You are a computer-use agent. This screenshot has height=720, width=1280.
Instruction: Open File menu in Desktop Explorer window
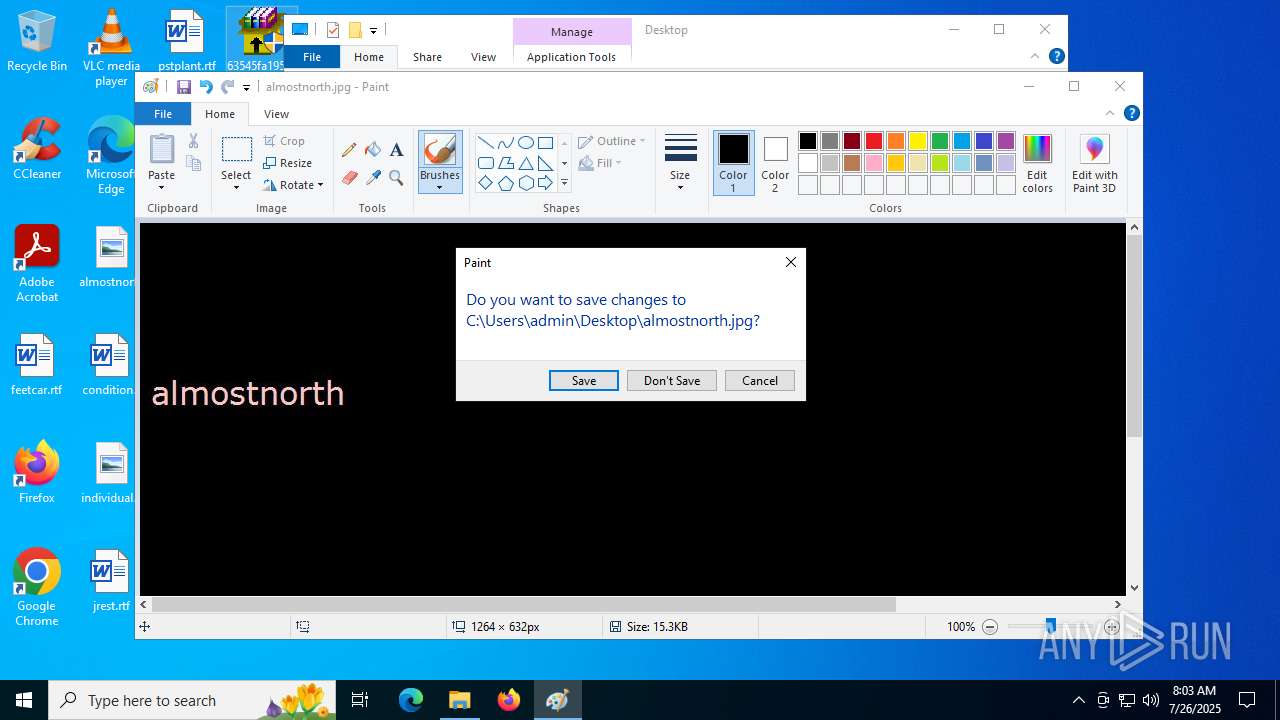tap(312, 57)
